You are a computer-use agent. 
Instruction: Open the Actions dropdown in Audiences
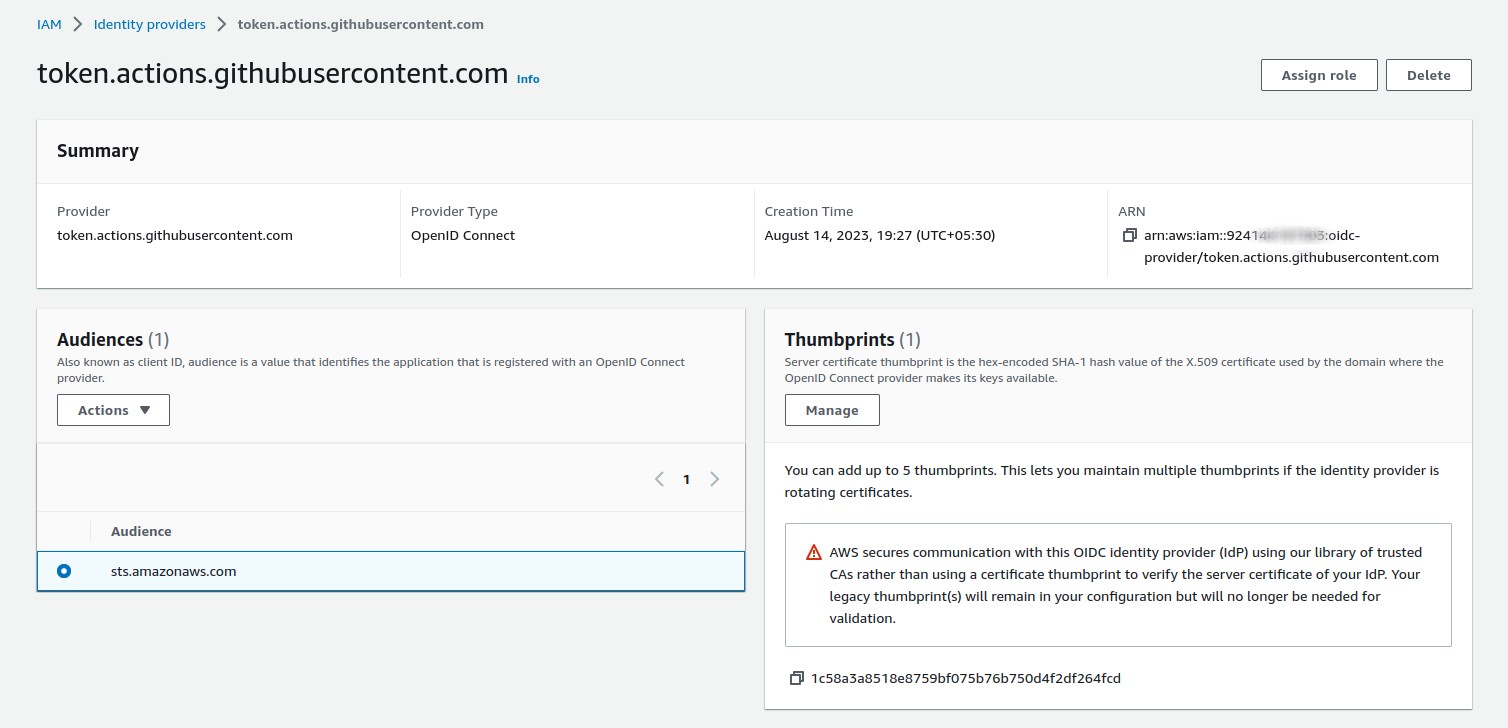click(113, 410)
